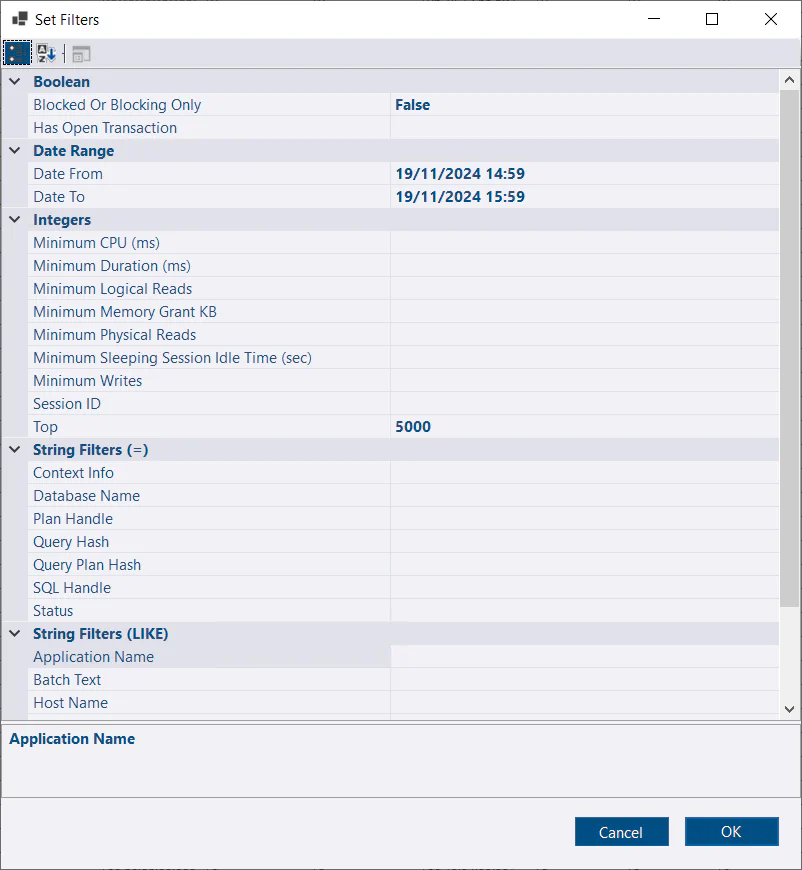802x870 pixels.
Task: Click the Integers category heading text
Action: pos(62,220)
